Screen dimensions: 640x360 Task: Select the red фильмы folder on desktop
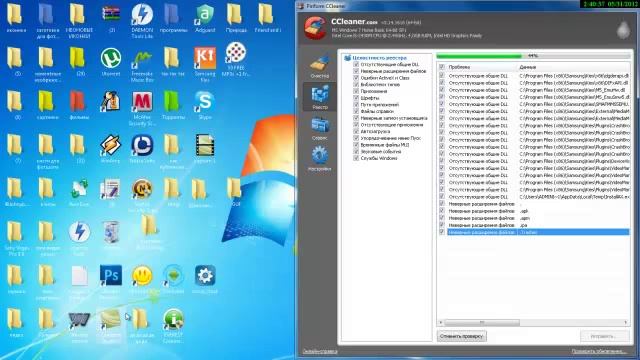[79, 105]
